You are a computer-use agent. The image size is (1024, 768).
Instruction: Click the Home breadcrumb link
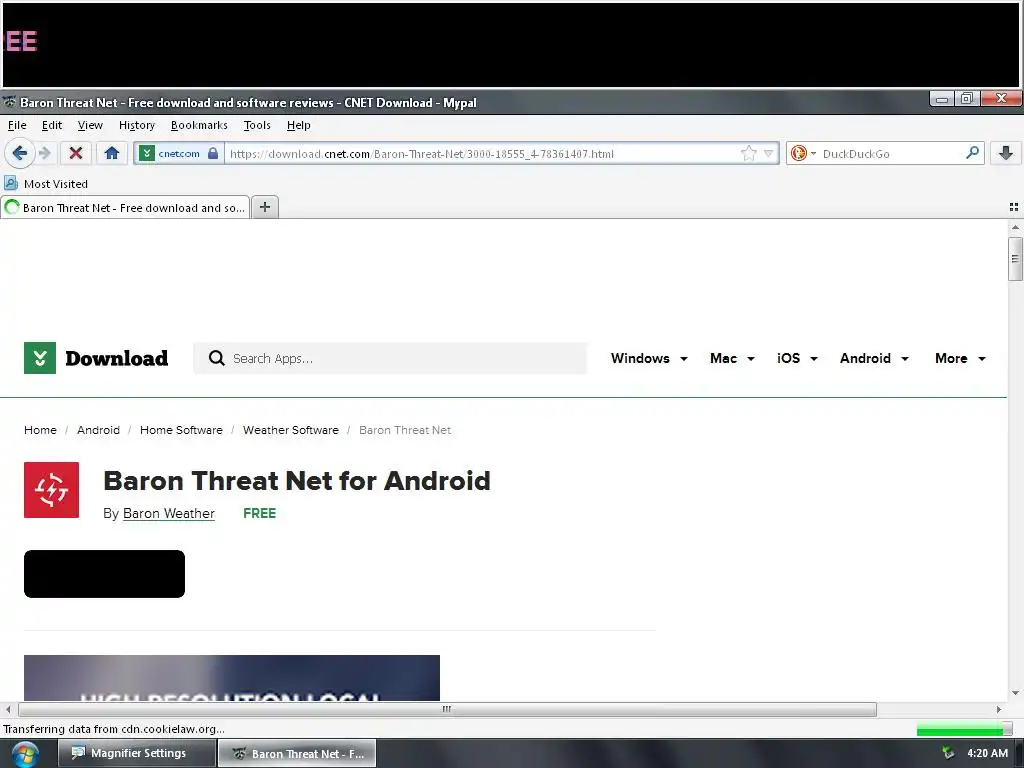point(40,430)
